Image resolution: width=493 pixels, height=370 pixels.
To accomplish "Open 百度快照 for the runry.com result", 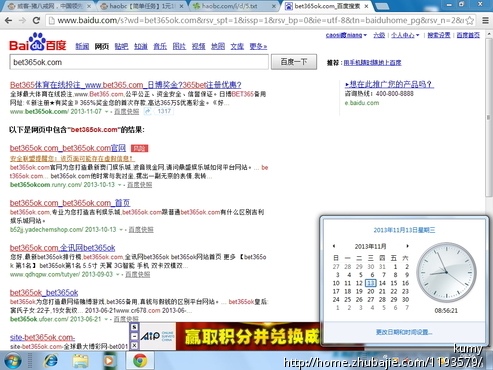I will 140,185.
